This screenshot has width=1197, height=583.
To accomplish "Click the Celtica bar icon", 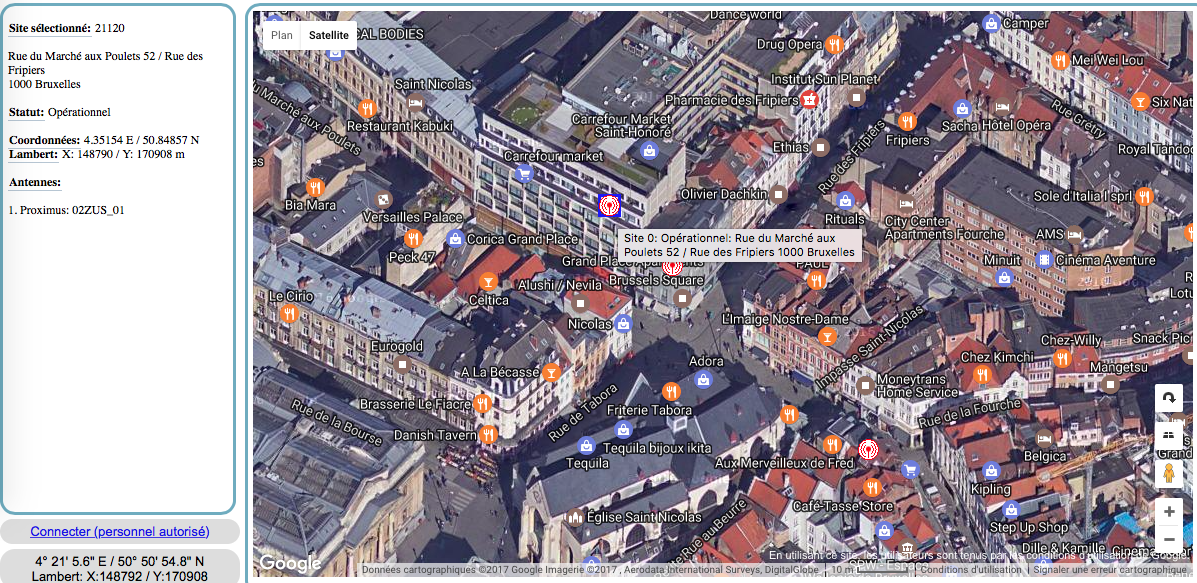I will click(x=488, y=282).
